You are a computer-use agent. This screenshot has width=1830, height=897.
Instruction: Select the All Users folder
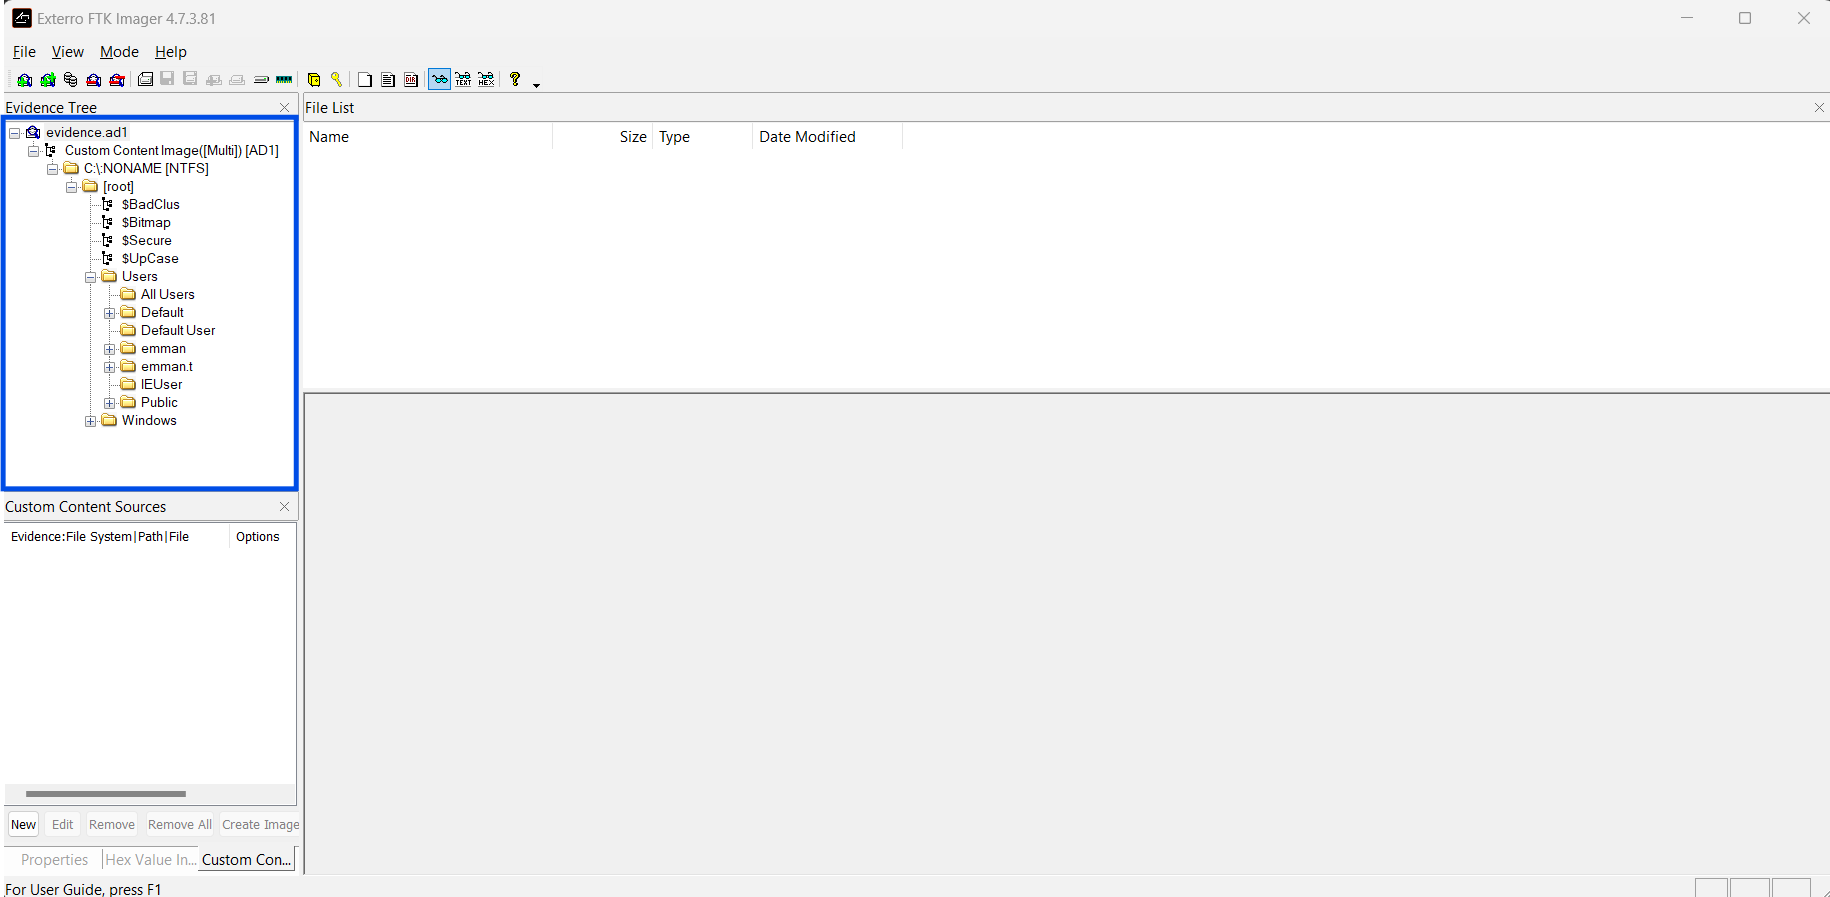[168, 295]
